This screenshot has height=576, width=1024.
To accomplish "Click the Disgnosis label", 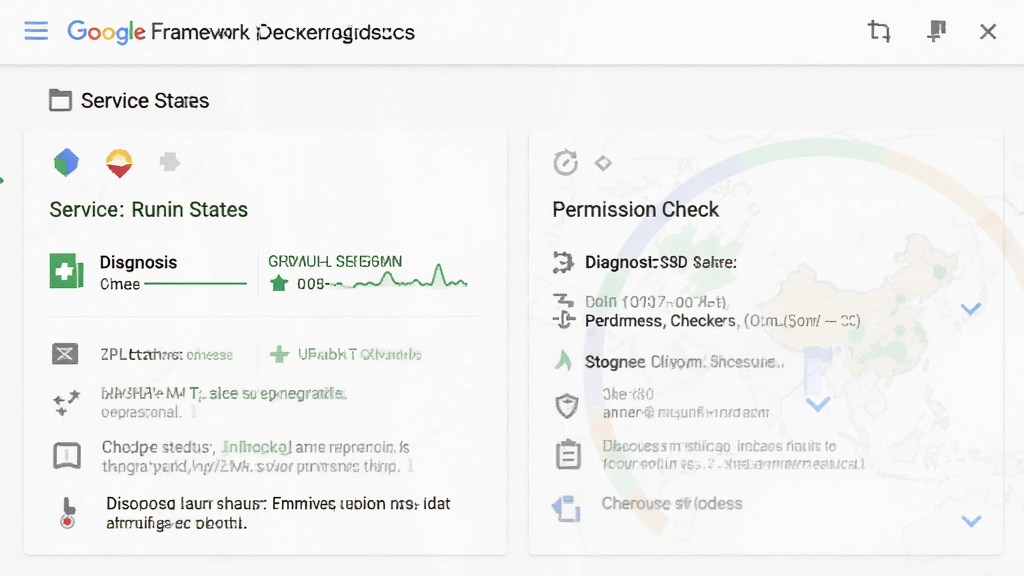I will tap(138, 263).
